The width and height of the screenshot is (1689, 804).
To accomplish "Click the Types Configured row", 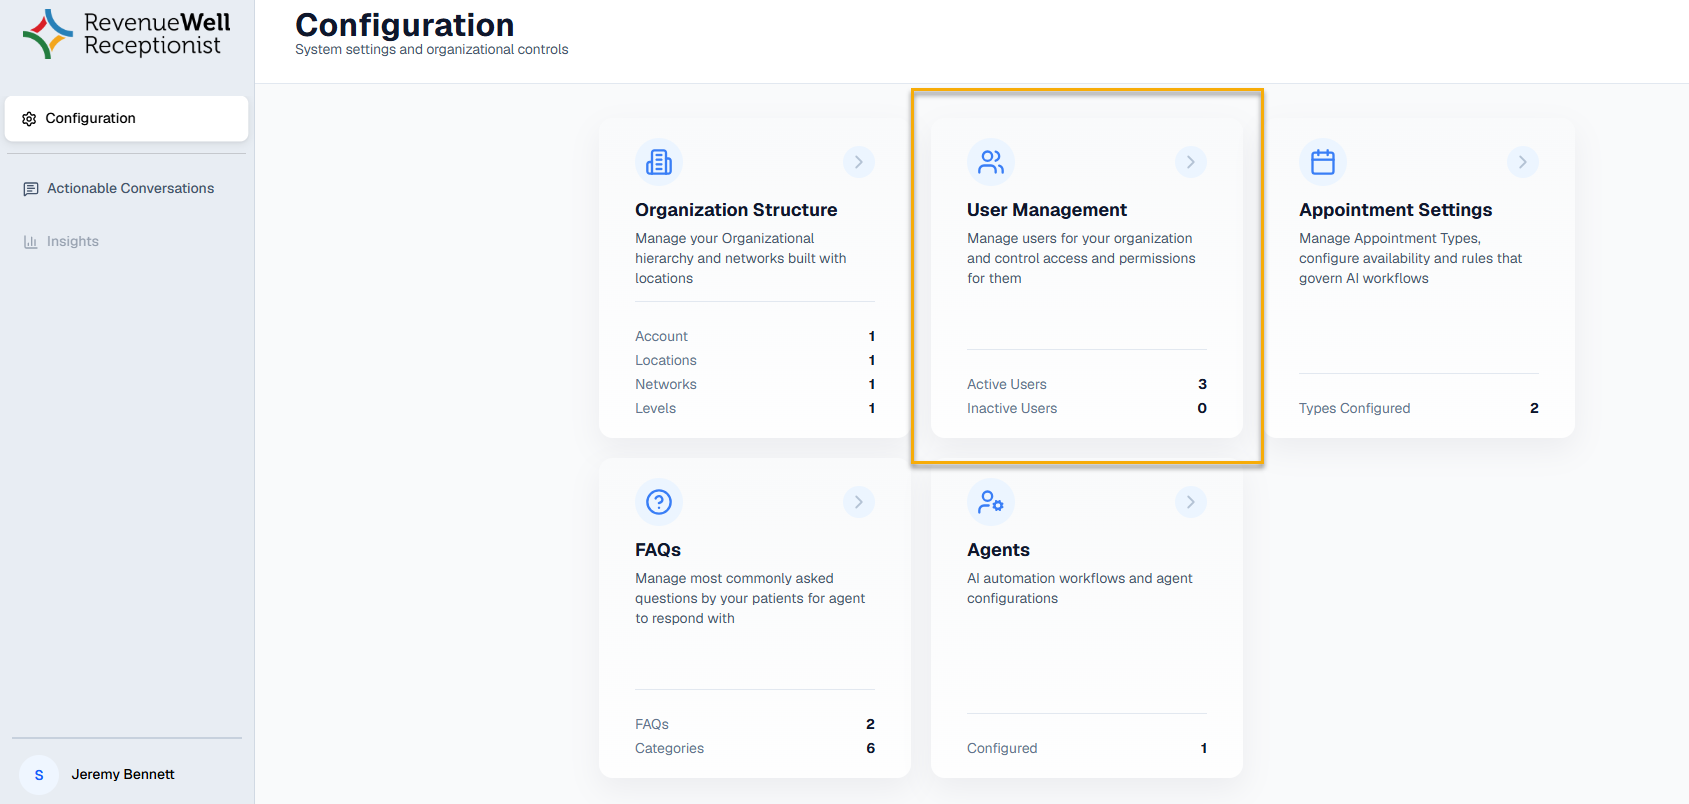I will click(x=1419, y=408).
